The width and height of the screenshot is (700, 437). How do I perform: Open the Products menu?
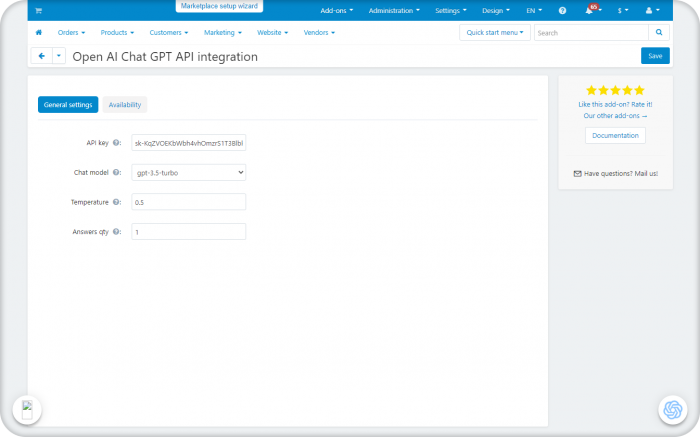pyautogui.click(x=117, y=33)
